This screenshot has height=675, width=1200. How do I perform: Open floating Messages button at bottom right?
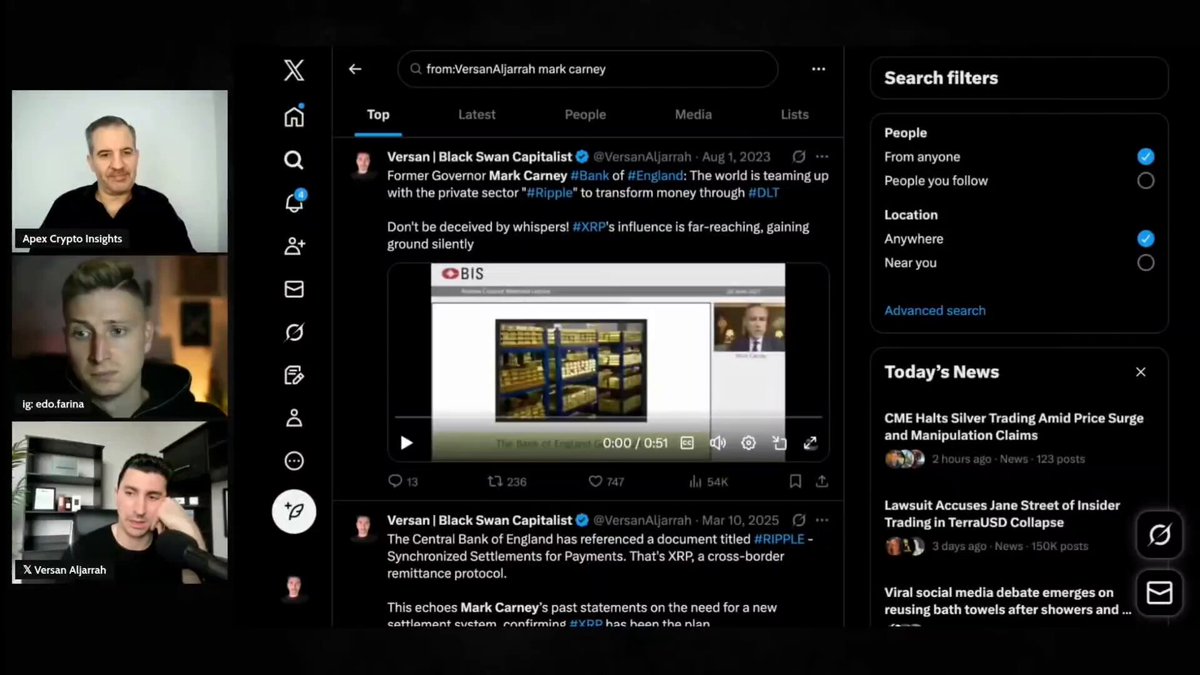click(x=1160, y=593)
